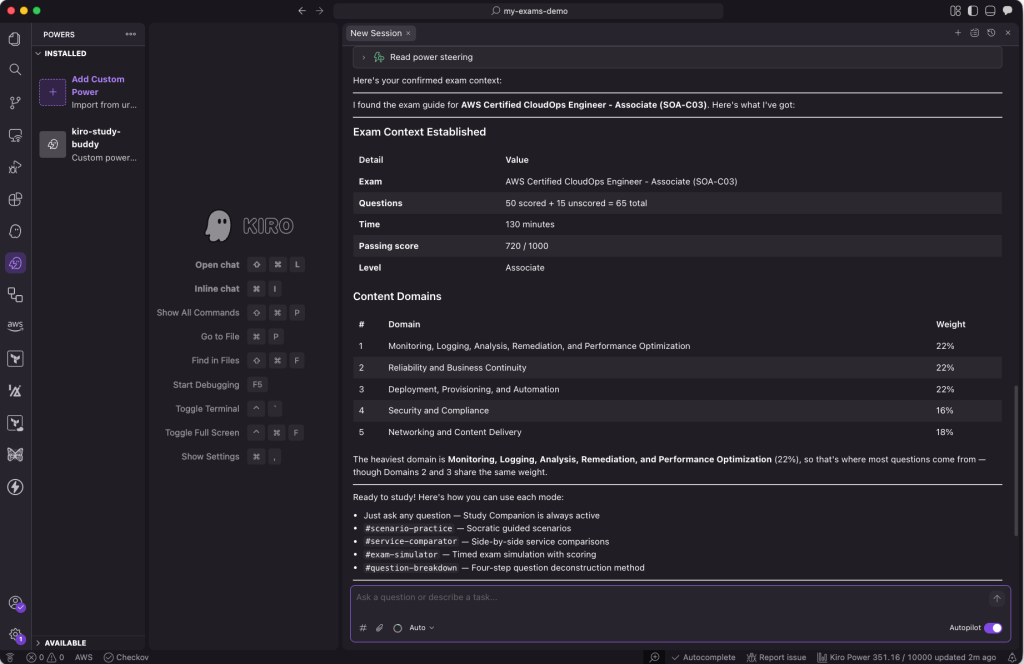
Task: Click the notification bell in status bar
Action: click(1012, 657)
